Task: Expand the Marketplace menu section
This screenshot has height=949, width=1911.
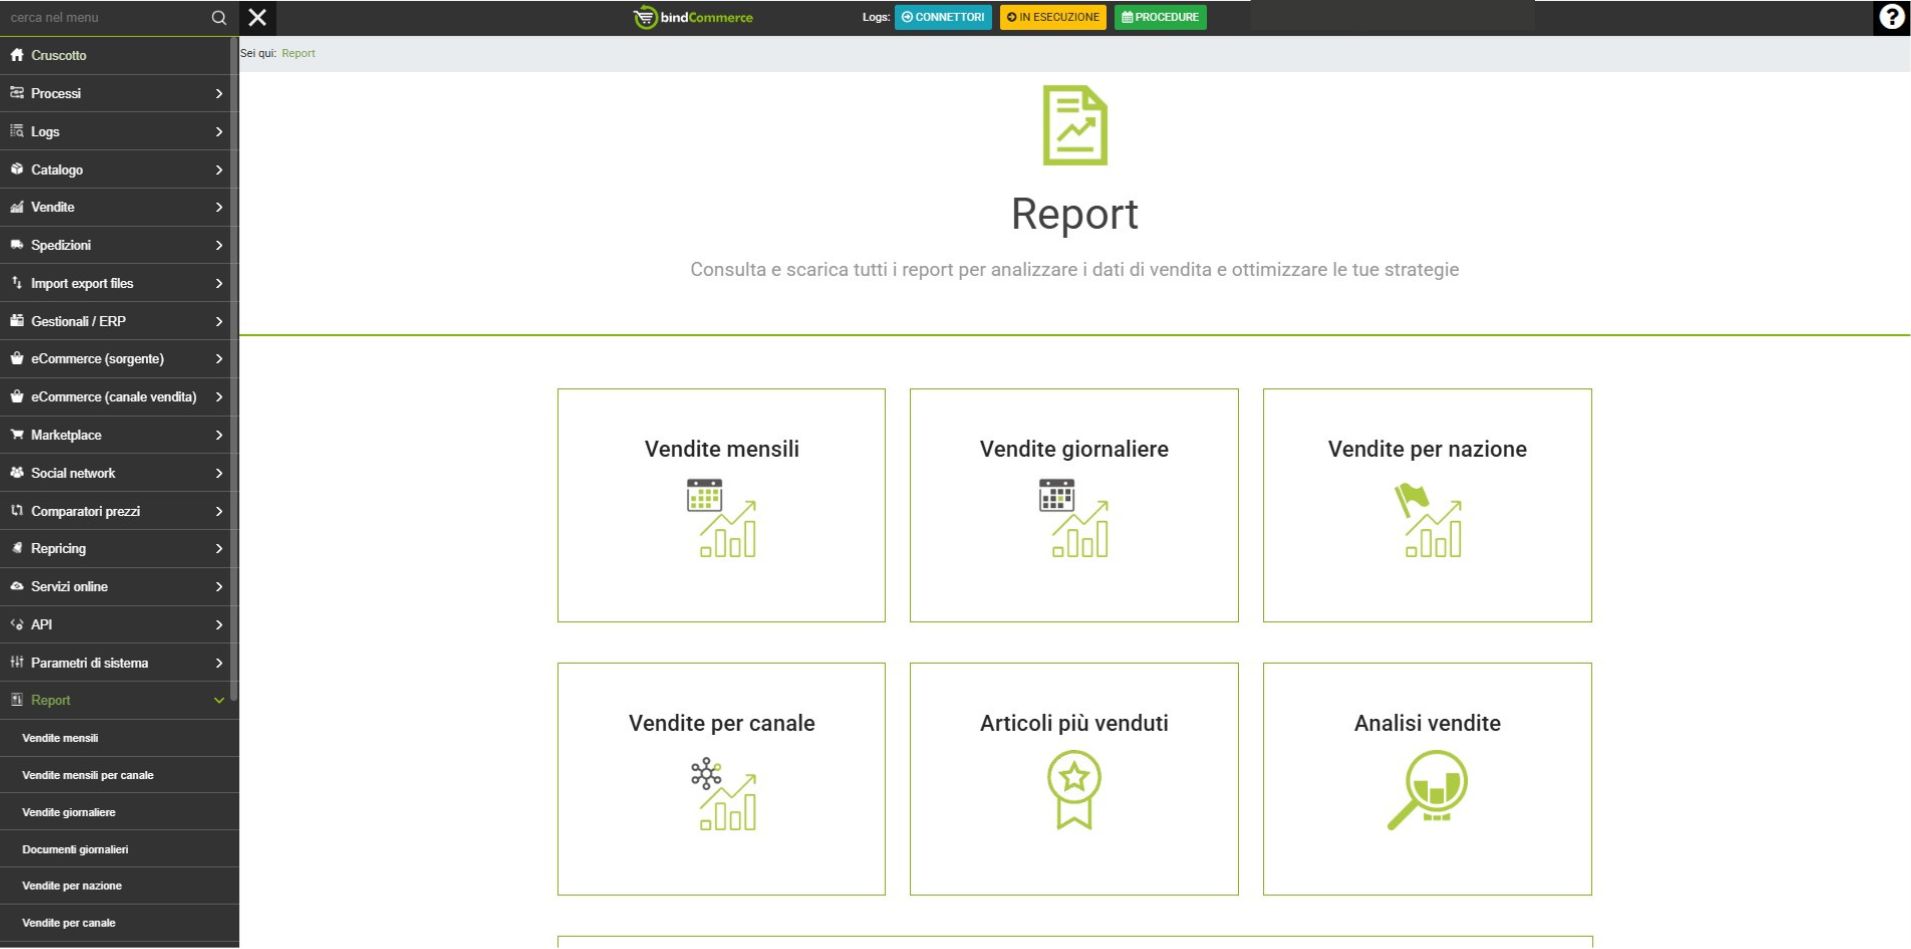Action: point(118,435)
